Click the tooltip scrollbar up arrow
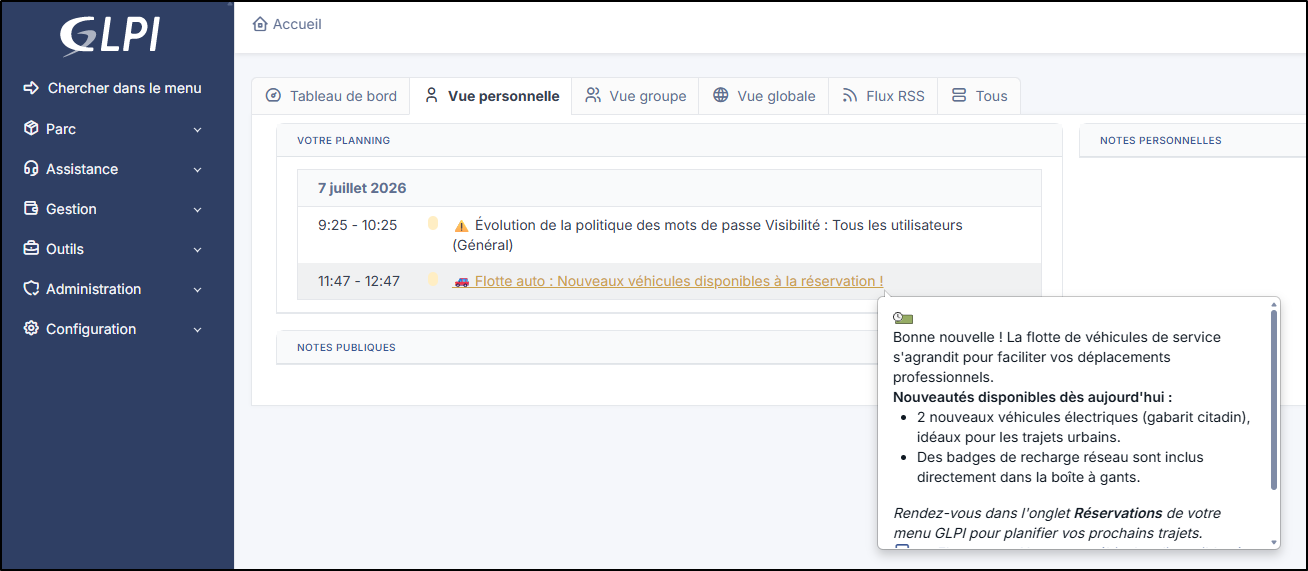The width and height of the screenshot is (1308, 571). pyautogui.click(x=1273, y=302)
